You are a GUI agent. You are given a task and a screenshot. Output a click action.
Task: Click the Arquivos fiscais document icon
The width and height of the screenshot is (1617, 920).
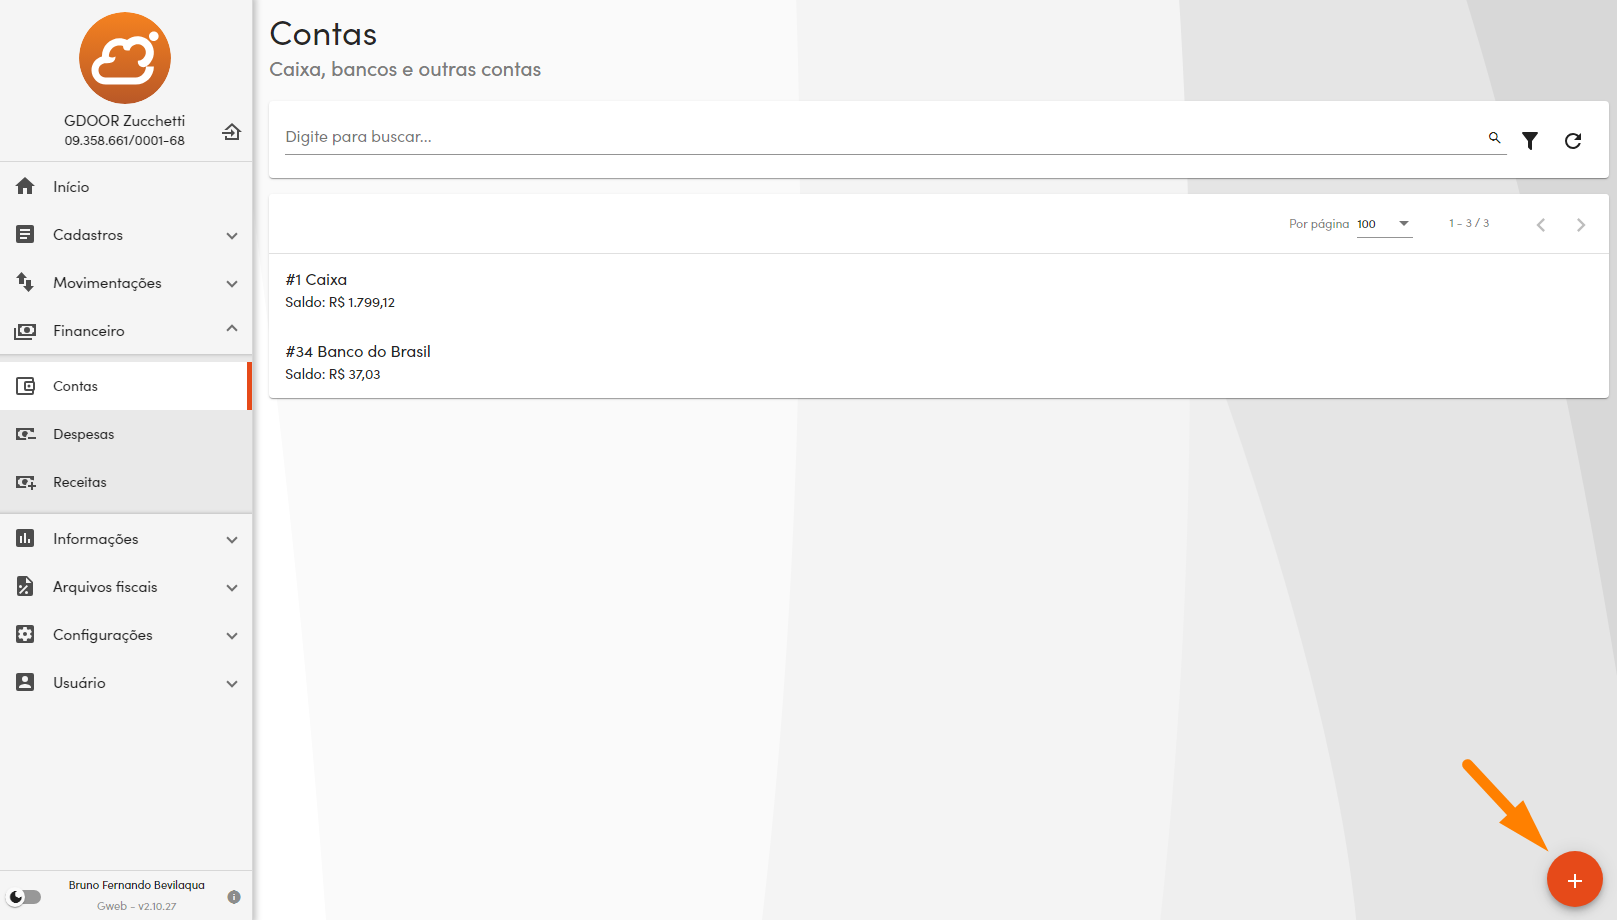(25, 586)
